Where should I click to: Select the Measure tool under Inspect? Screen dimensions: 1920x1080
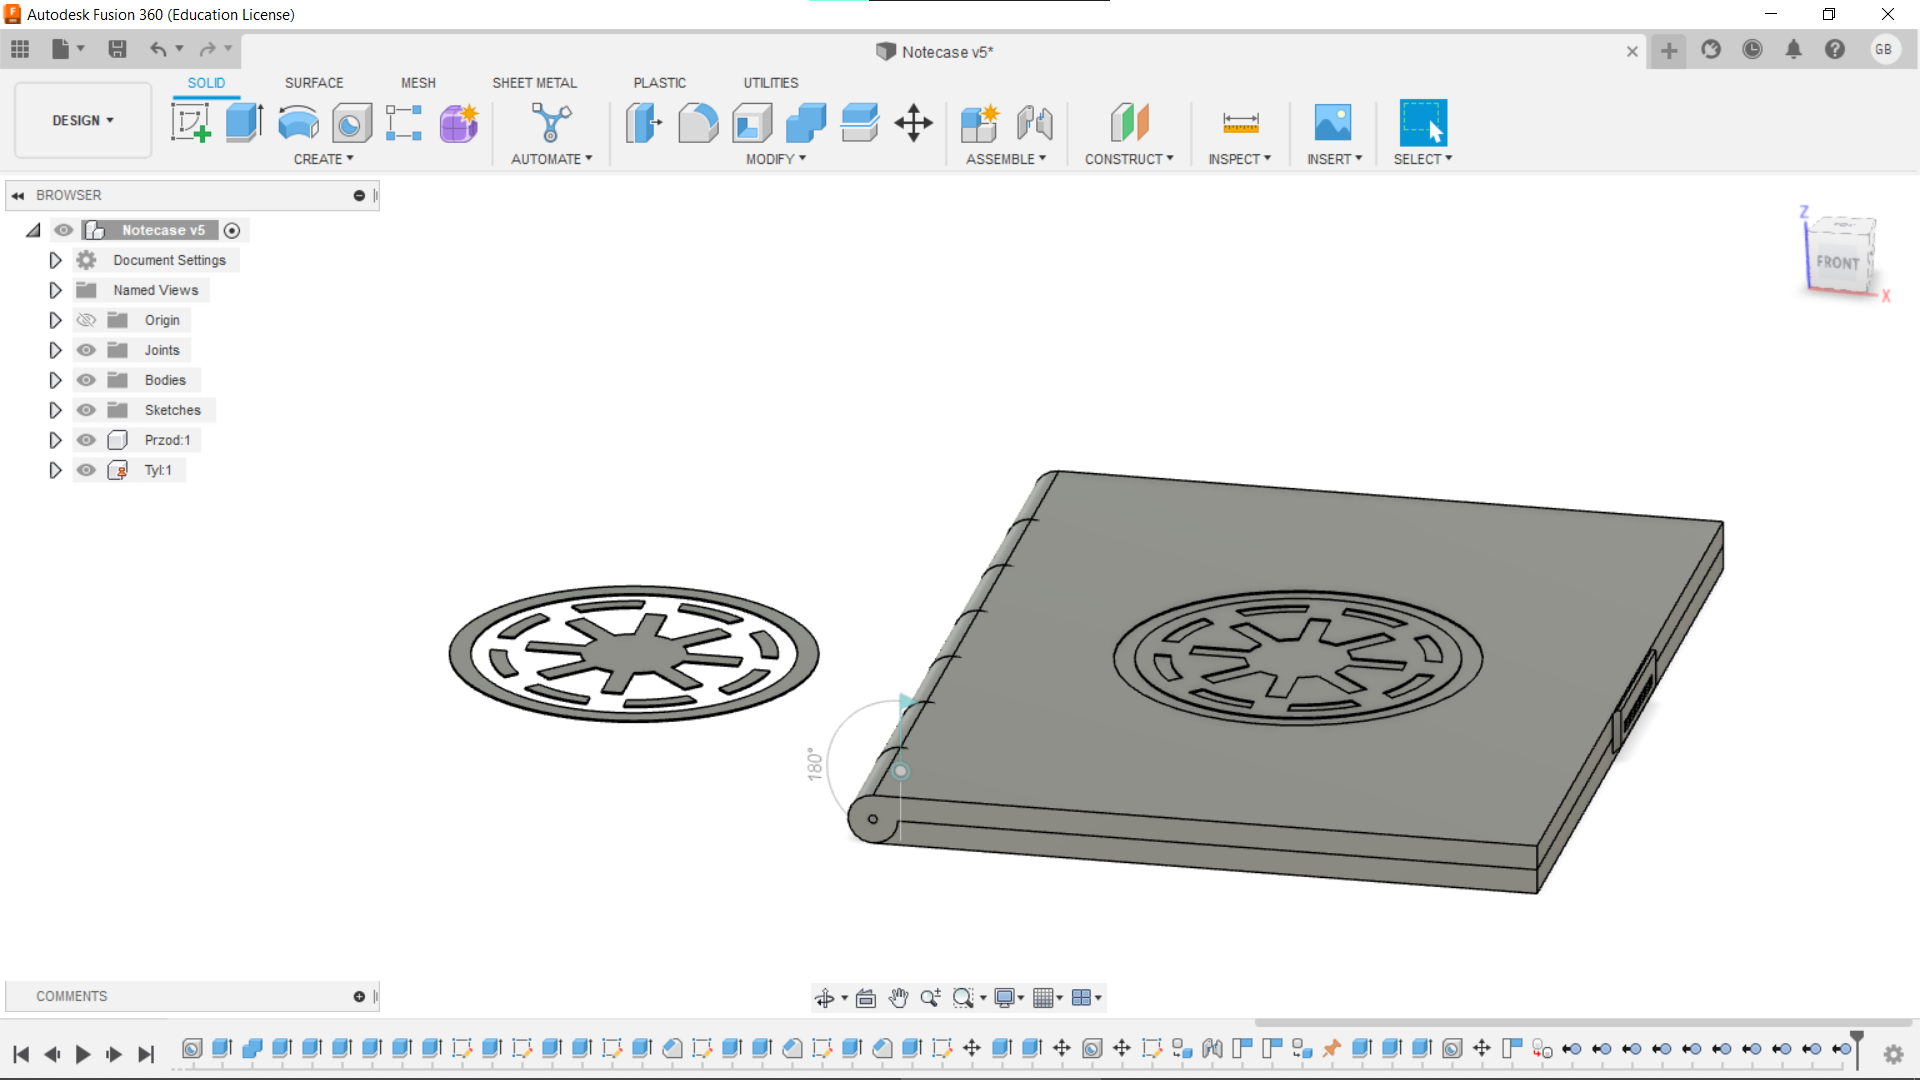pyautogui.click(x=1239, y=122)
